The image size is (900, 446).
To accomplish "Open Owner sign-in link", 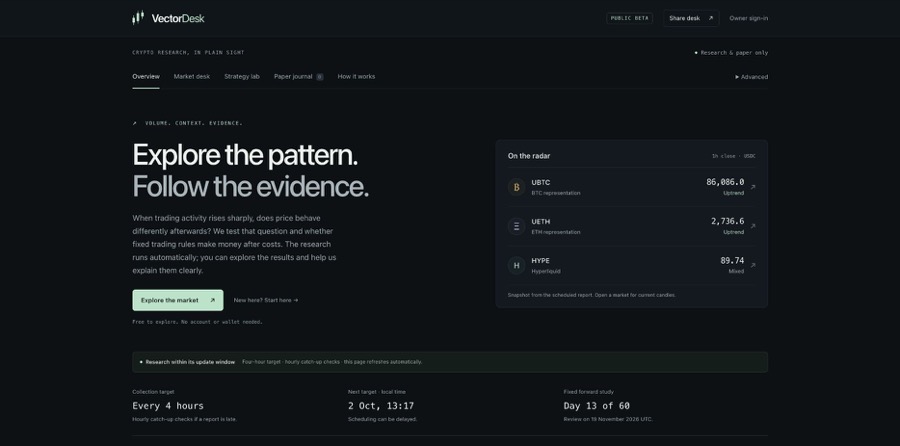I will pos(748,18).
